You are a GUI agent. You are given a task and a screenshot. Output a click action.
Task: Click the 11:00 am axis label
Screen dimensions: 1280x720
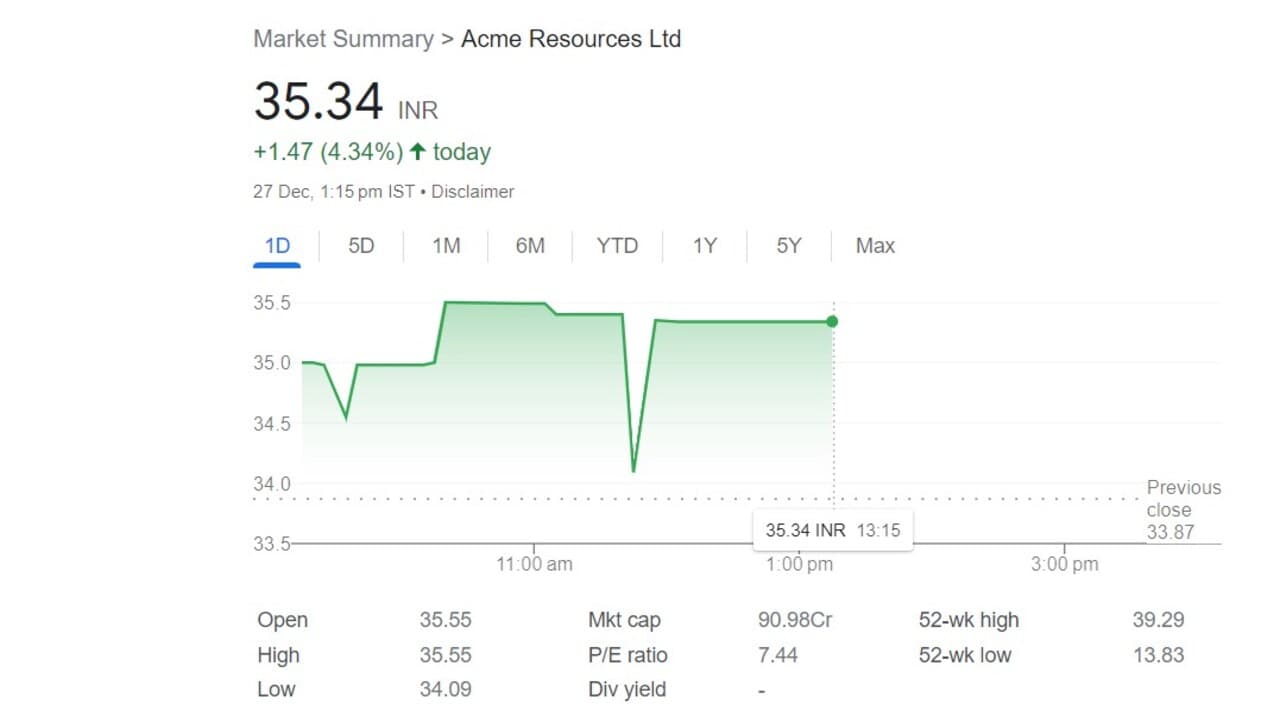(x=534, y=564)
